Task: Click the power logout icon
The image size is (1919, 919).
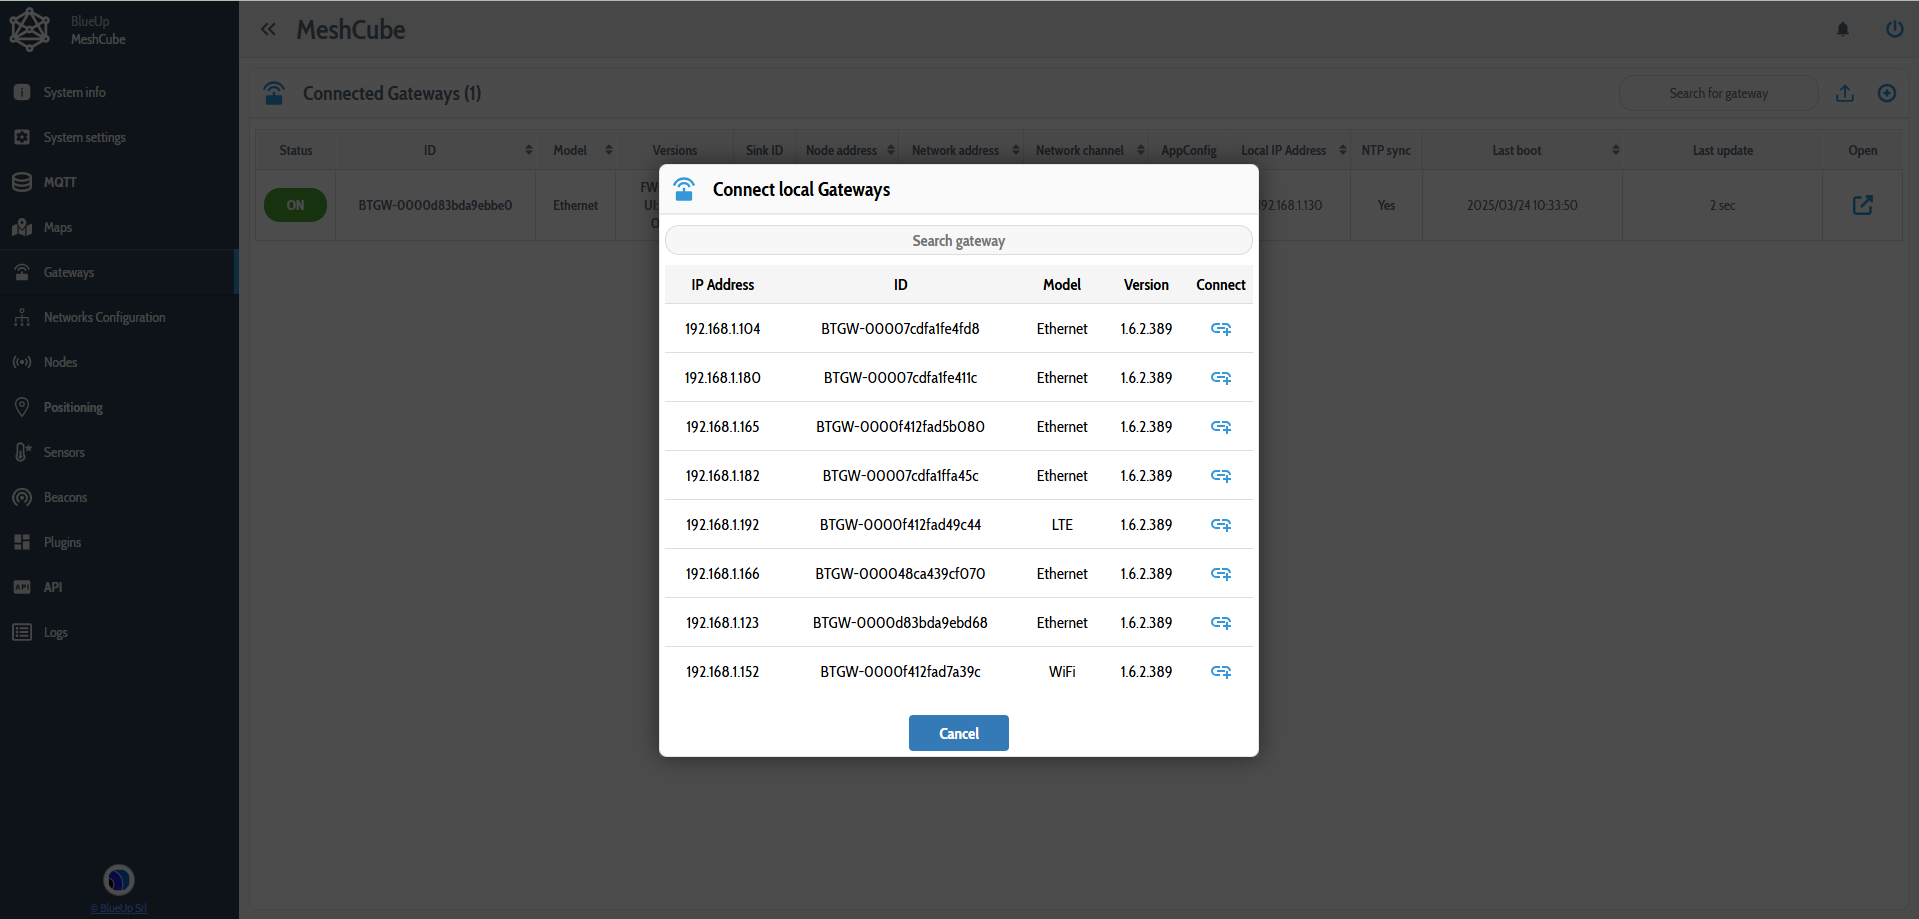Action: (x=1894, y=29)
